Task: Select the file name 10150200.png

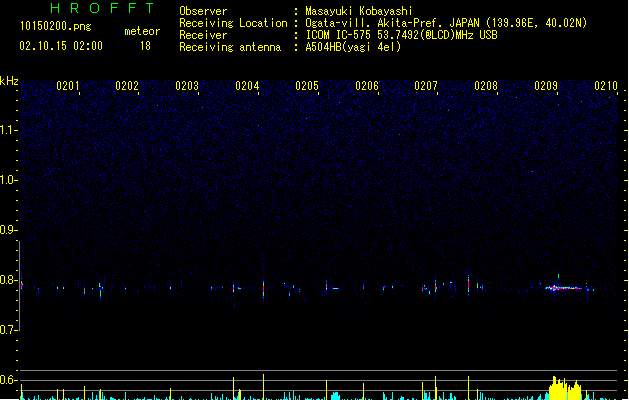Action: (56, 26)
